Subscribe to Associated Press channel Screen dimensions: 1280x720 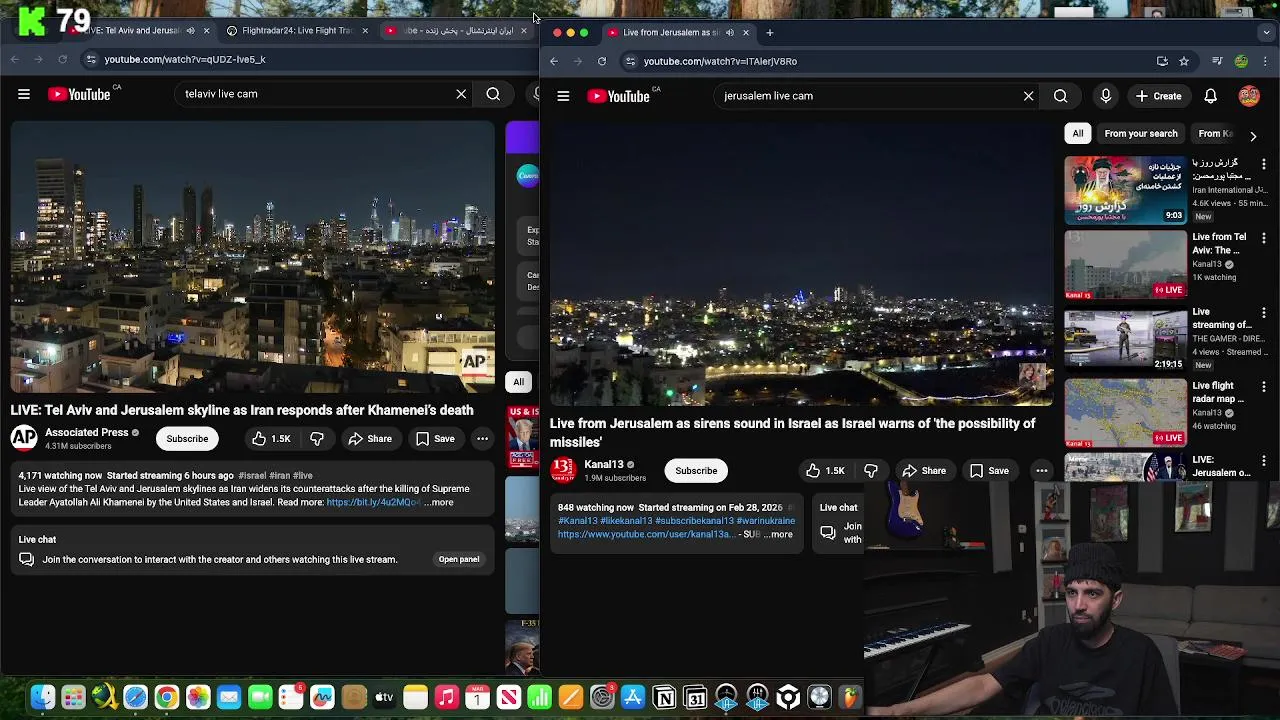[x=187, y=439]
